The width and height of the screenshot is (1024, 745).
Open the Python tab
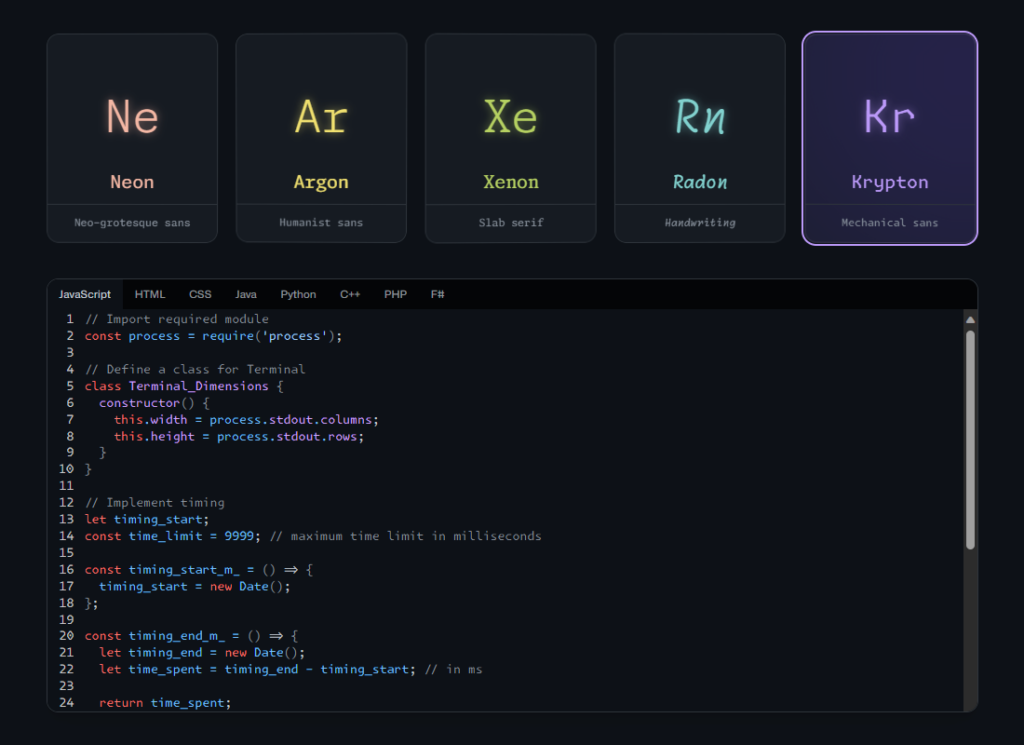pyautogui.click(x=298, y=294)
